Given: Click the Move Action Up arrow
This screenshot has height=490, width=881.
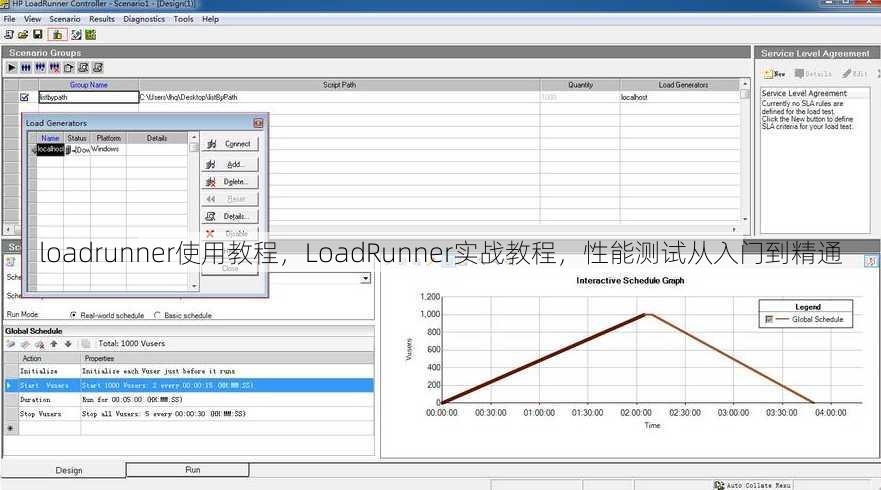Looking at the screenshot, I should point(54,344).
